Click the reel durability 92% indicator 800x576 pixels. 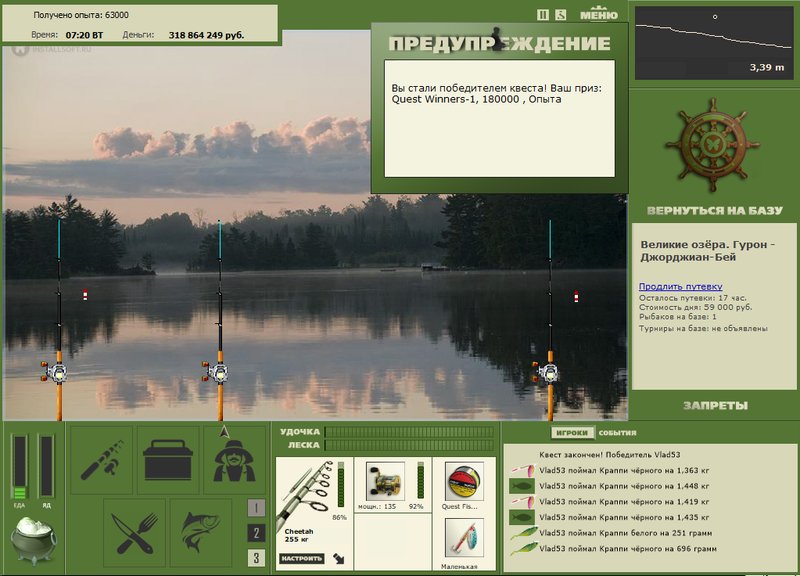point(420,480)
